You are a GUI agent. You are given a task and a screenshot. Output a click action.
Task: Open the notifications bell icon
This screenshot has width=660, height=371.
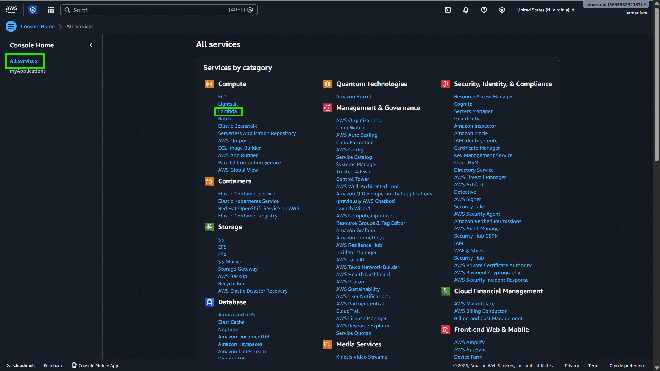click(466, 10)
